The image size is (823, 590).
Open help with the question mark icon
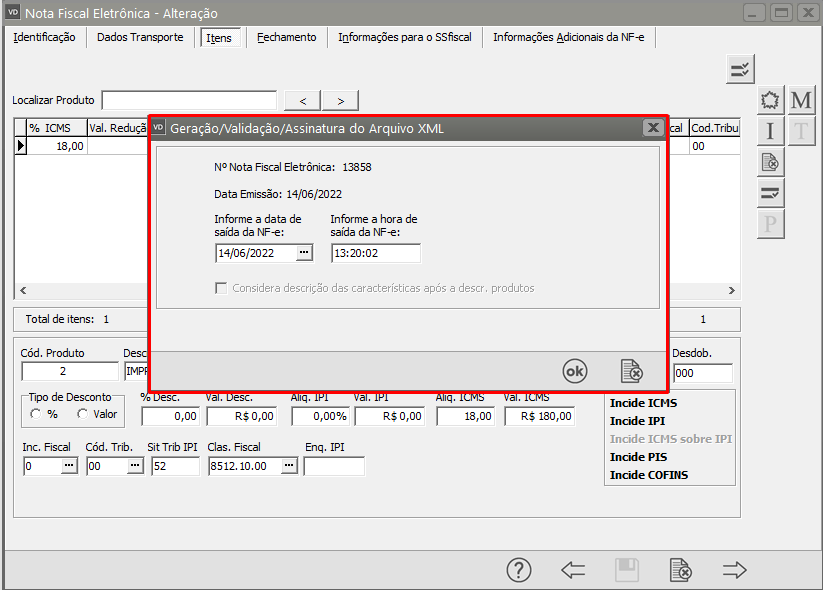(518, 570)
